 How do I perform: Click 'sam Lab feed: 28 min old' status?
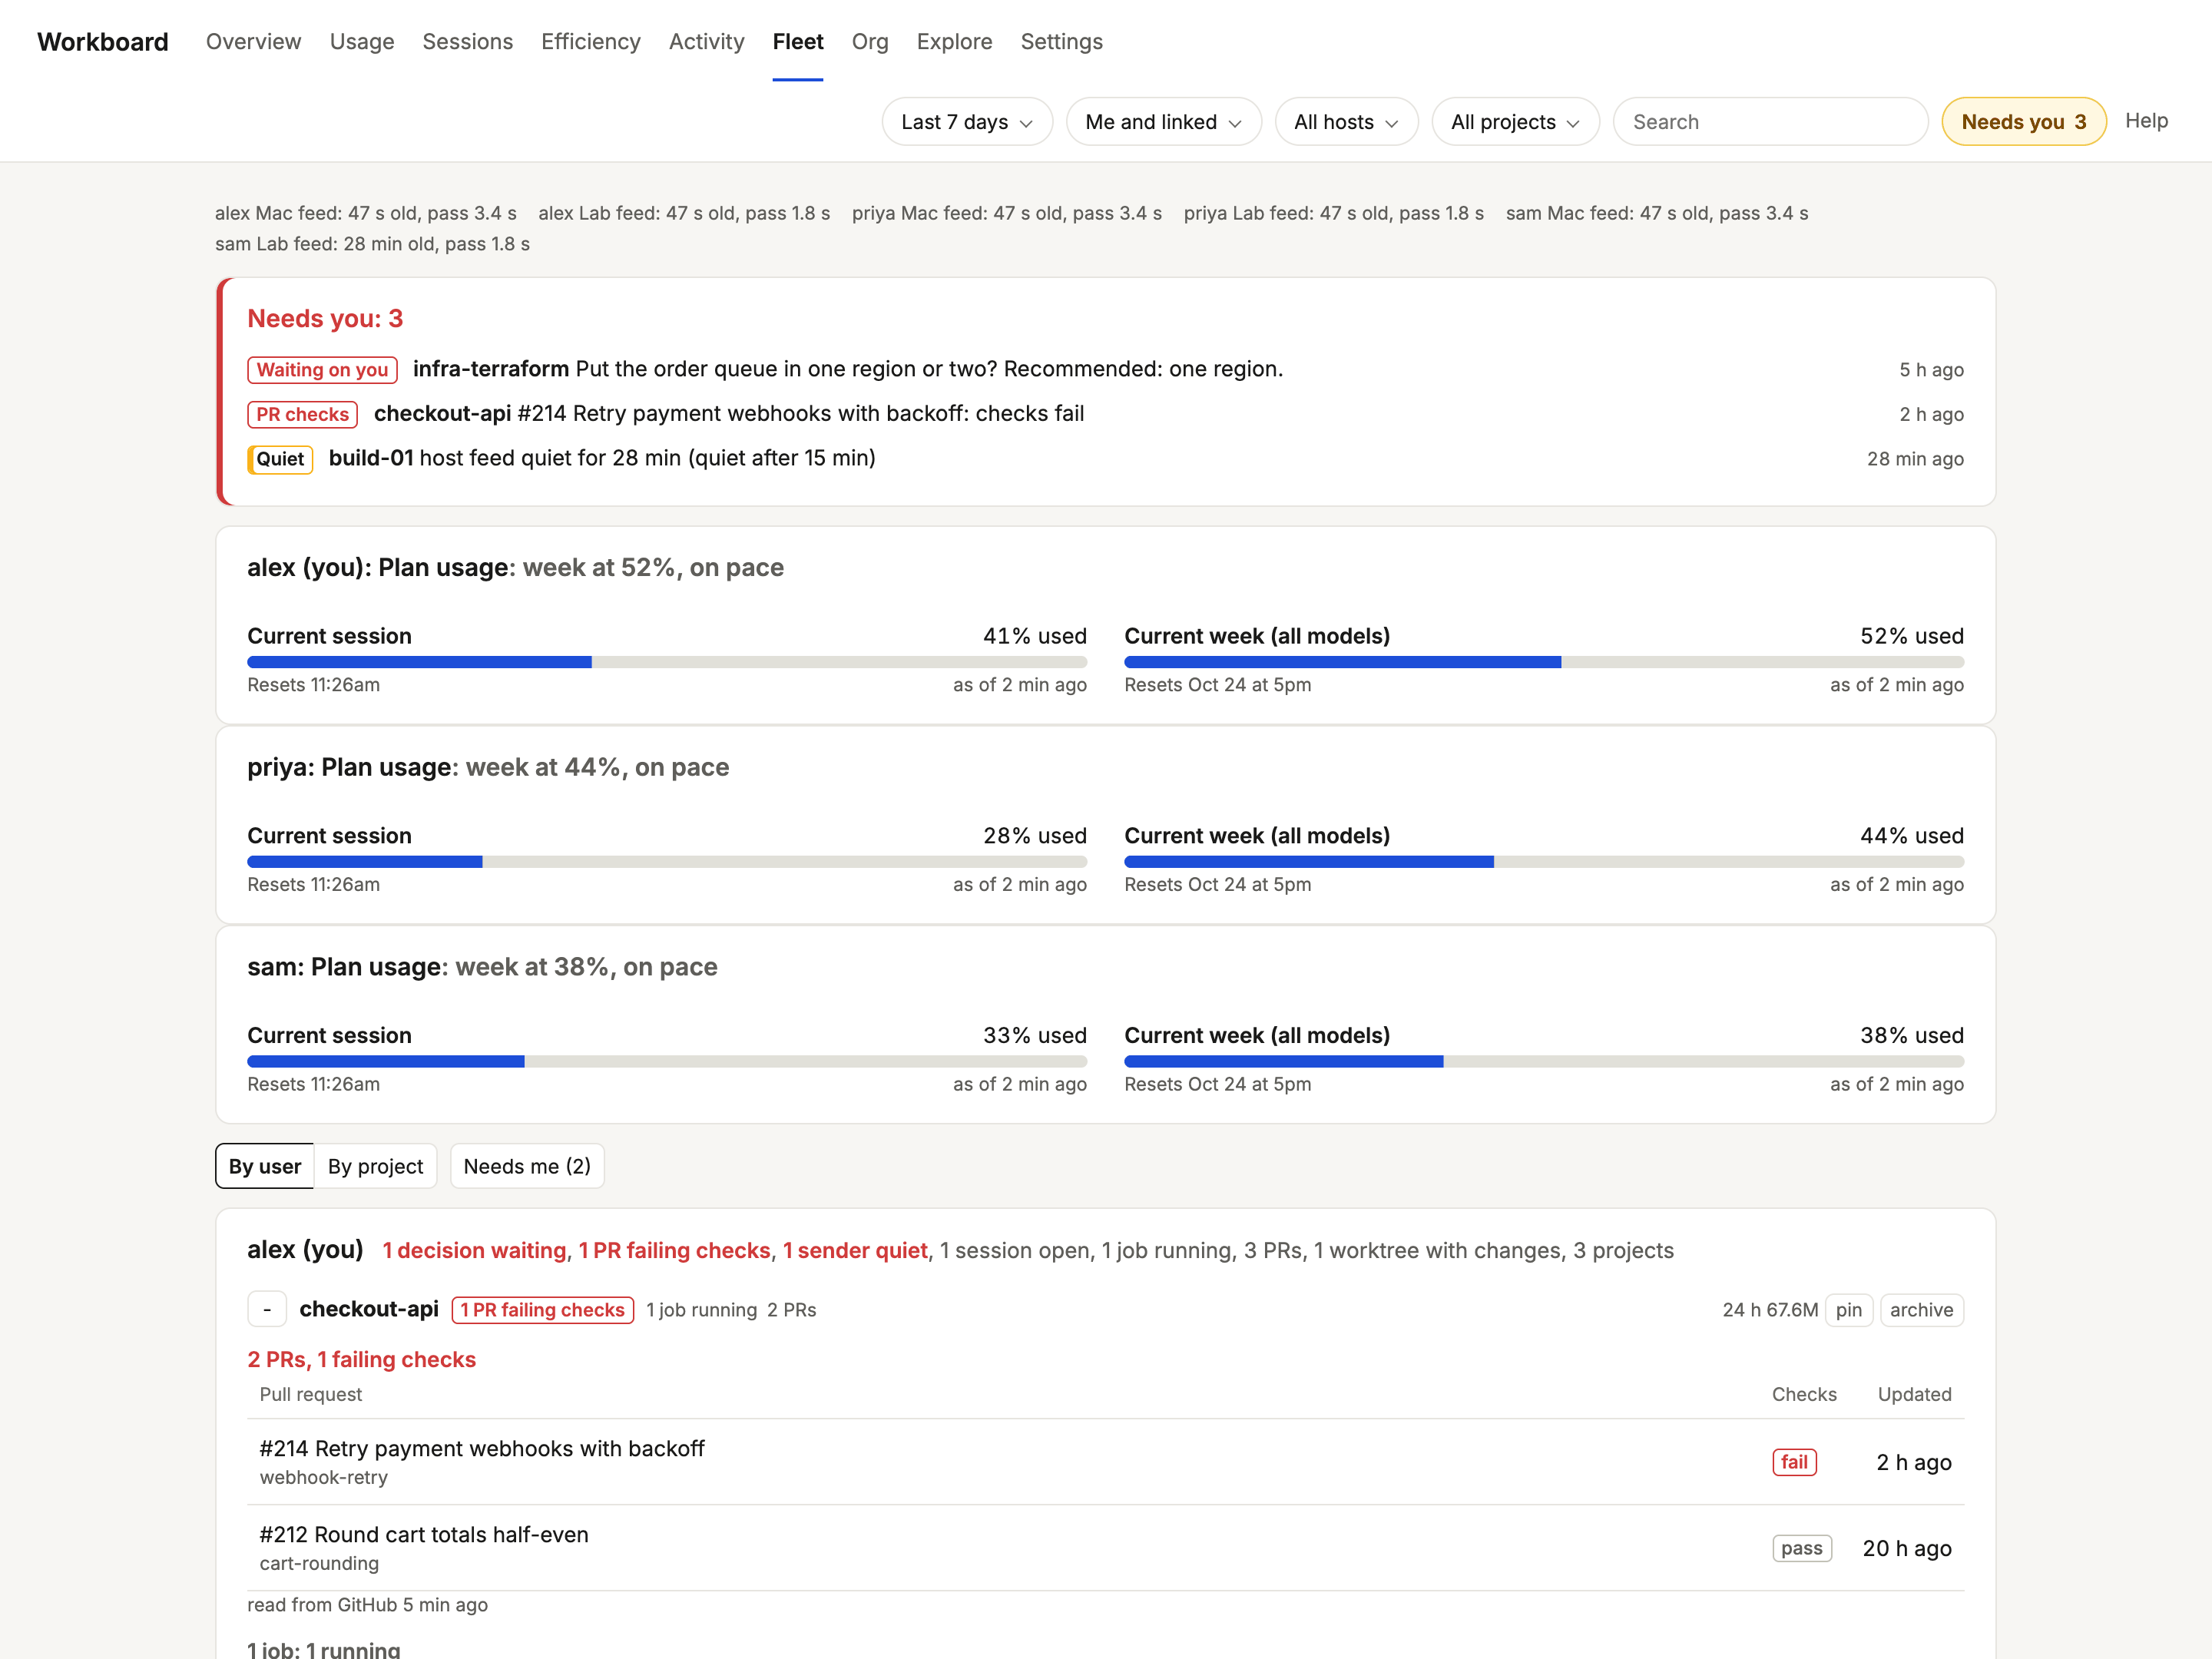pos(372,244)
